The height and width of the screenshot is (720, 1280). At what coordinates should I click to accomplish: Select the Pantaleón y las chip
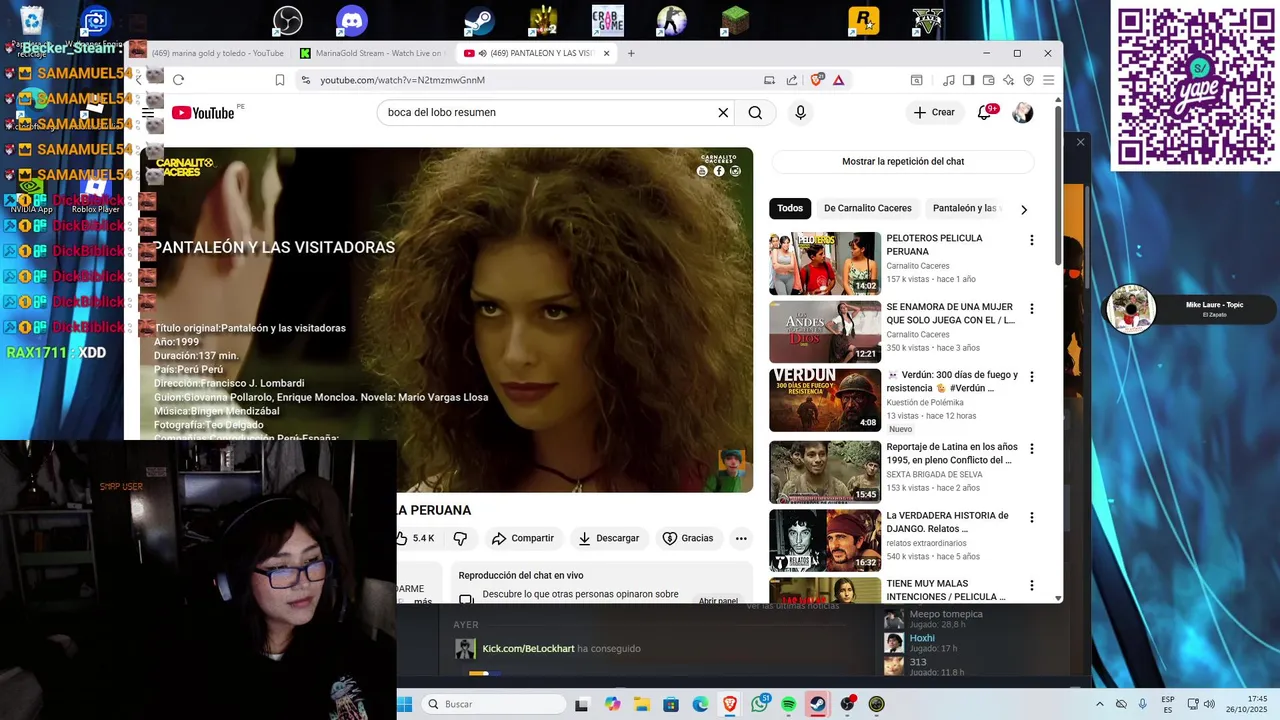(x=963, y=208)
